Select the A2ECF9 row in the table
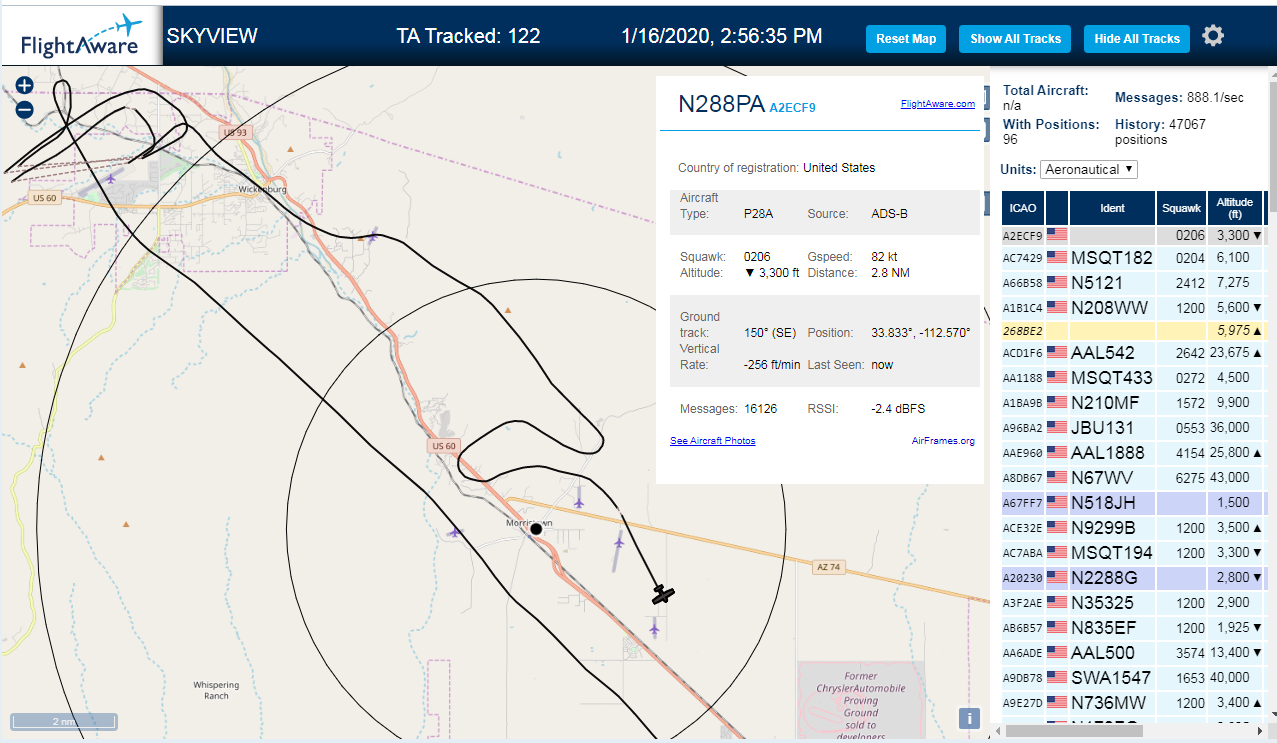 (1133, 235)
